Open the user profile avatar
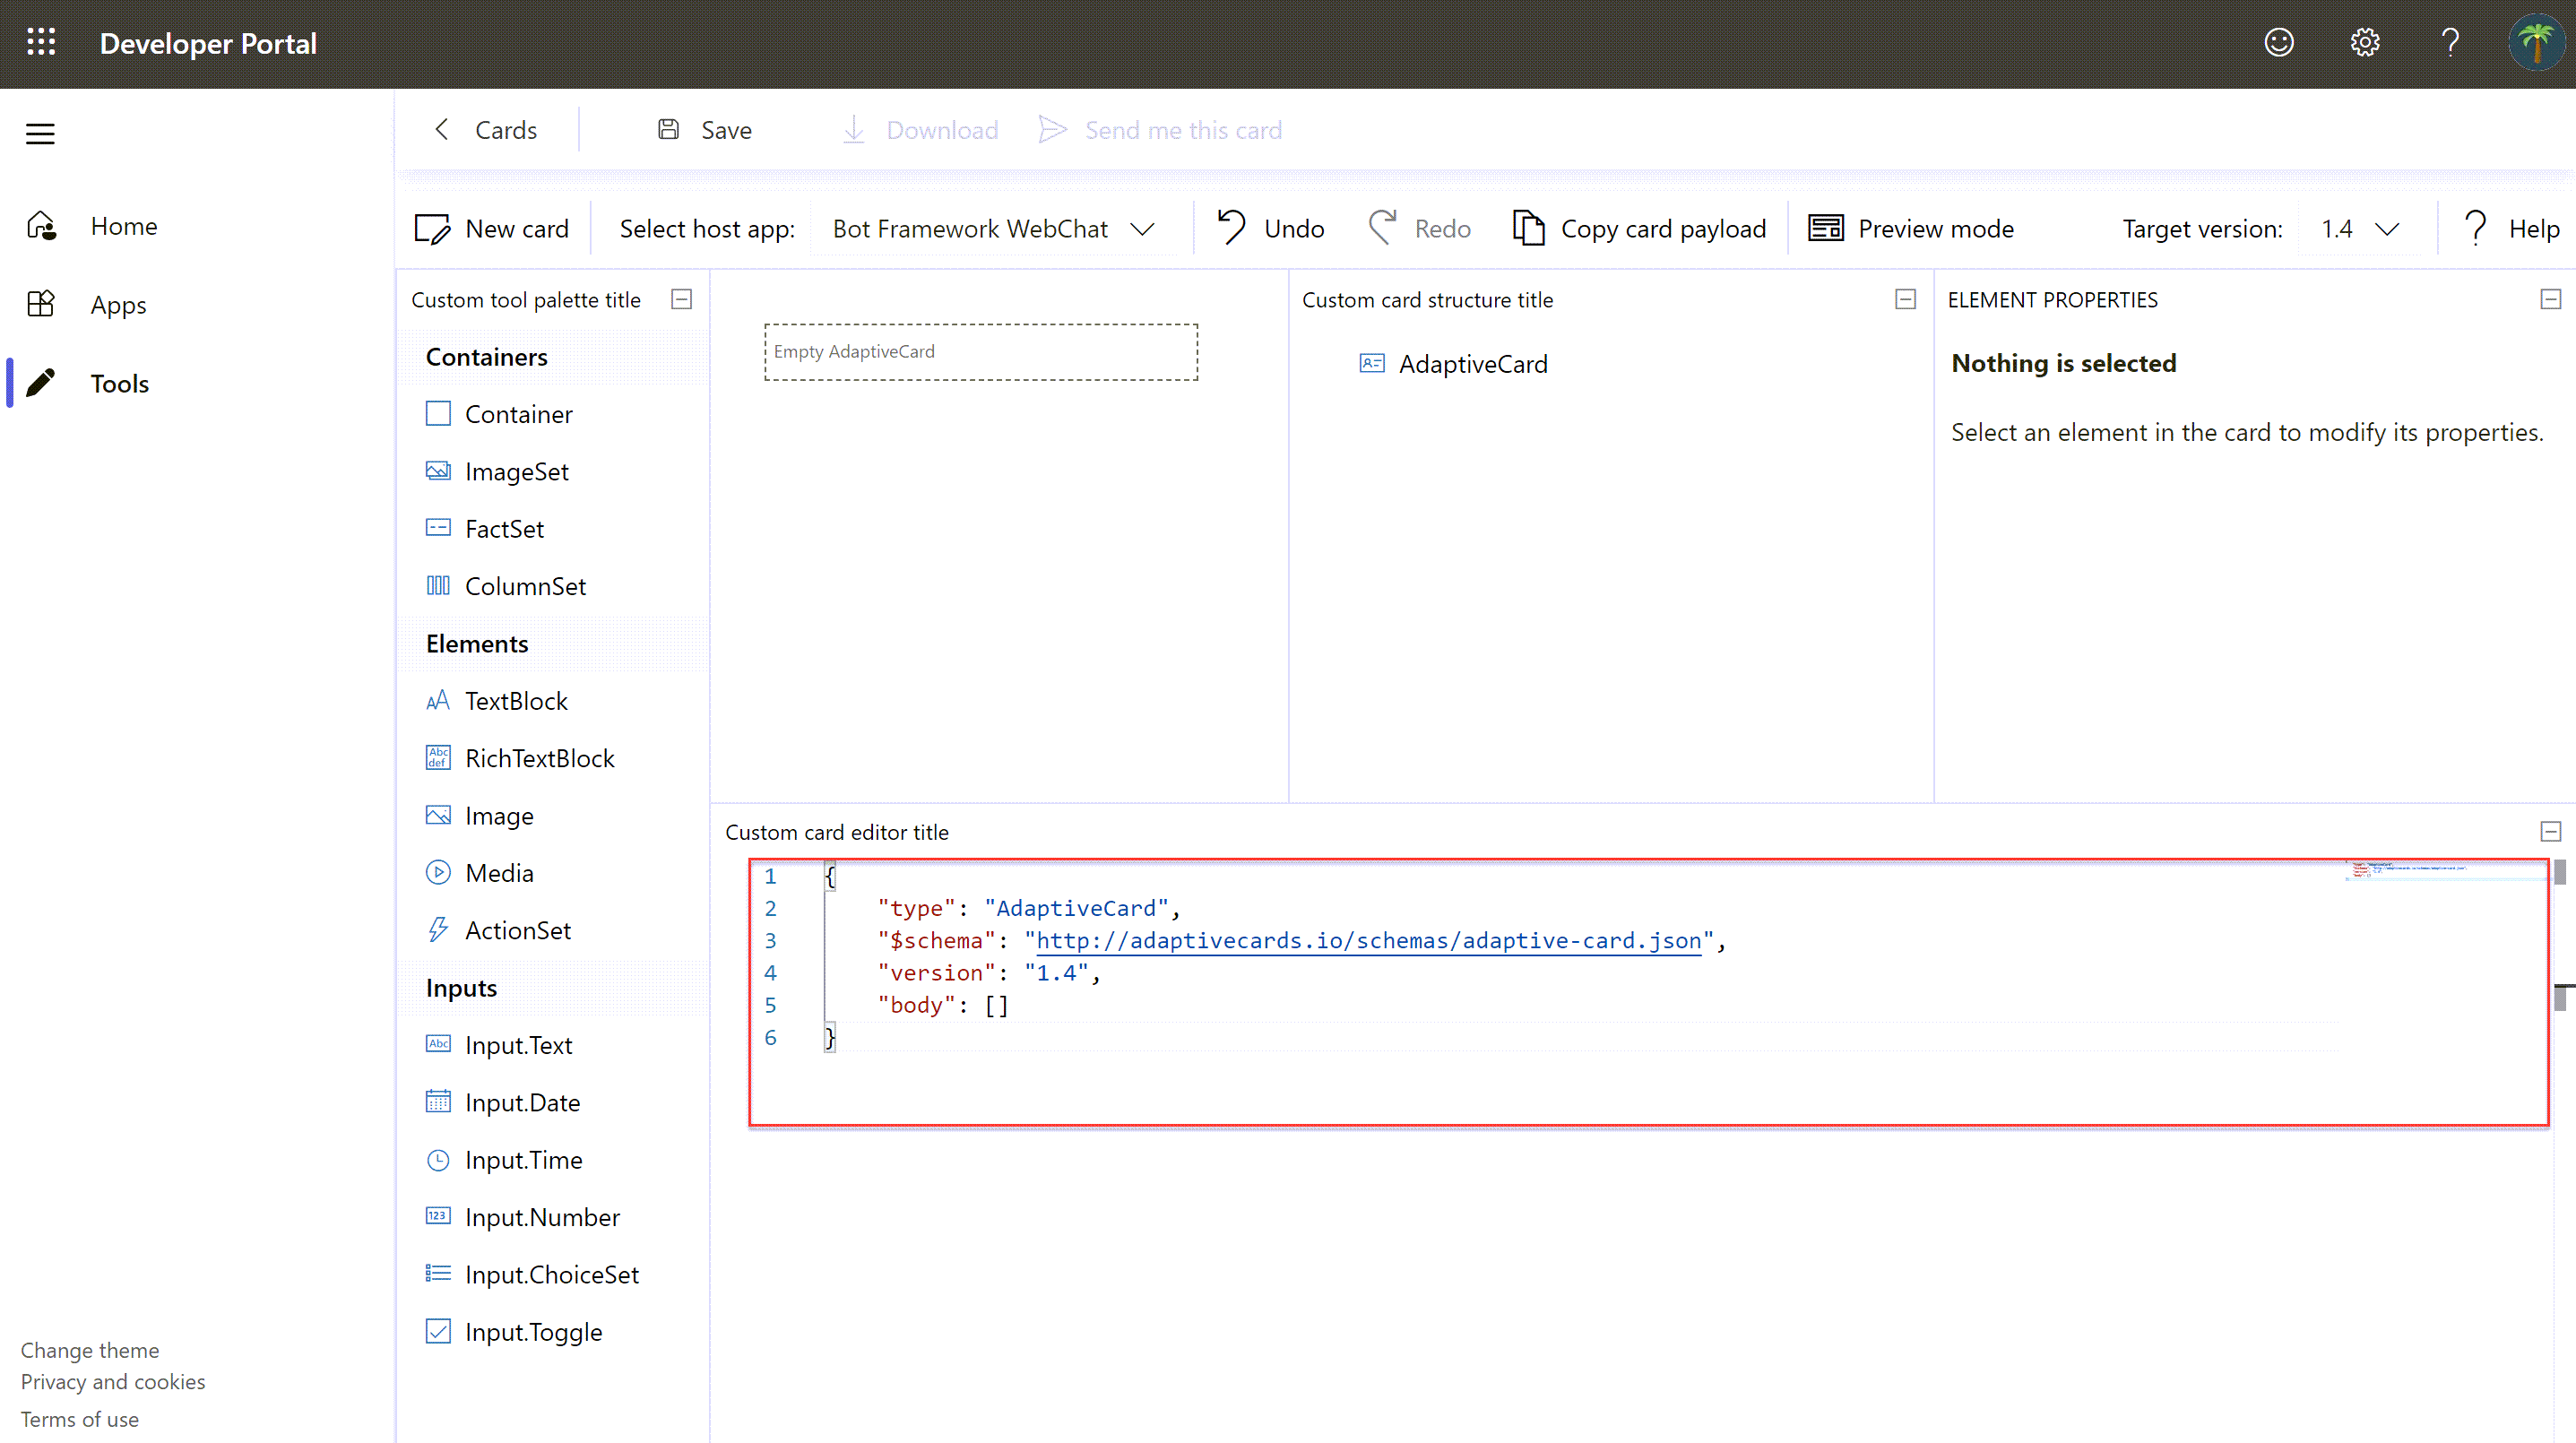2576x1443 pixels. click(x=2535, y=43)
